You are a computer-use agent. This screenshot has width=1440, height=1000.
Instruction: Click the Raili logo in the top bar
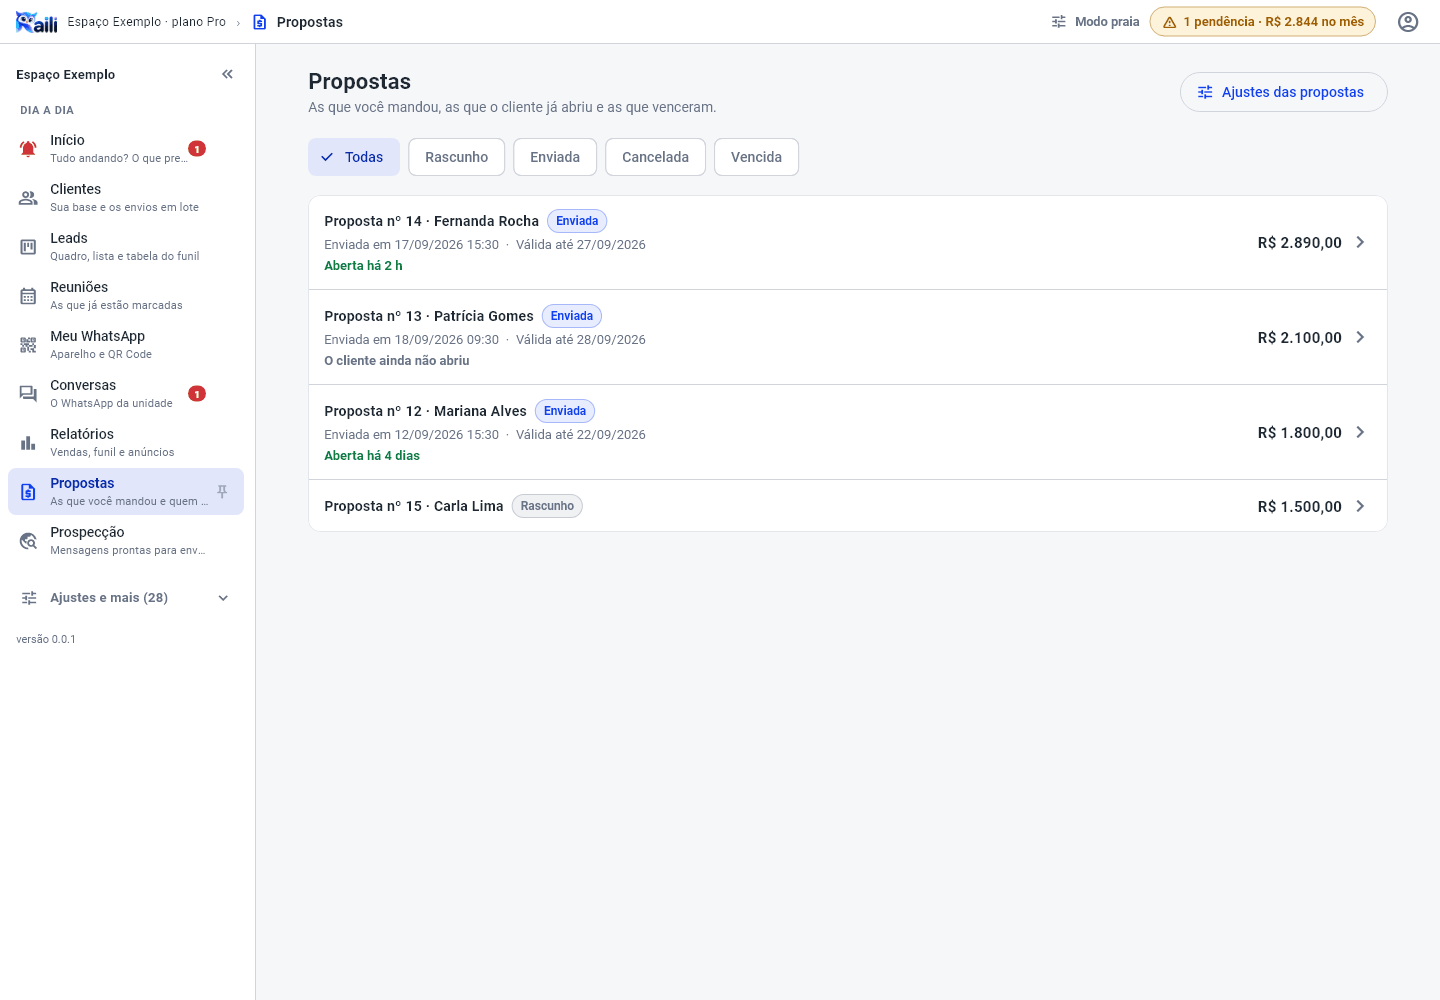pos(37,22)
